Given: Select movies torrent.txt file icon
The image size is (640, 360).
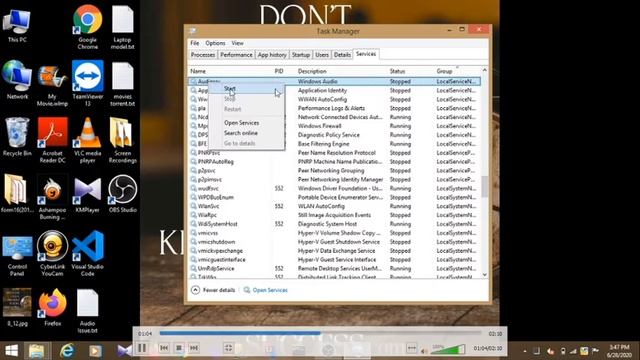Looking at the screenshot, I should tap(122, 84).
